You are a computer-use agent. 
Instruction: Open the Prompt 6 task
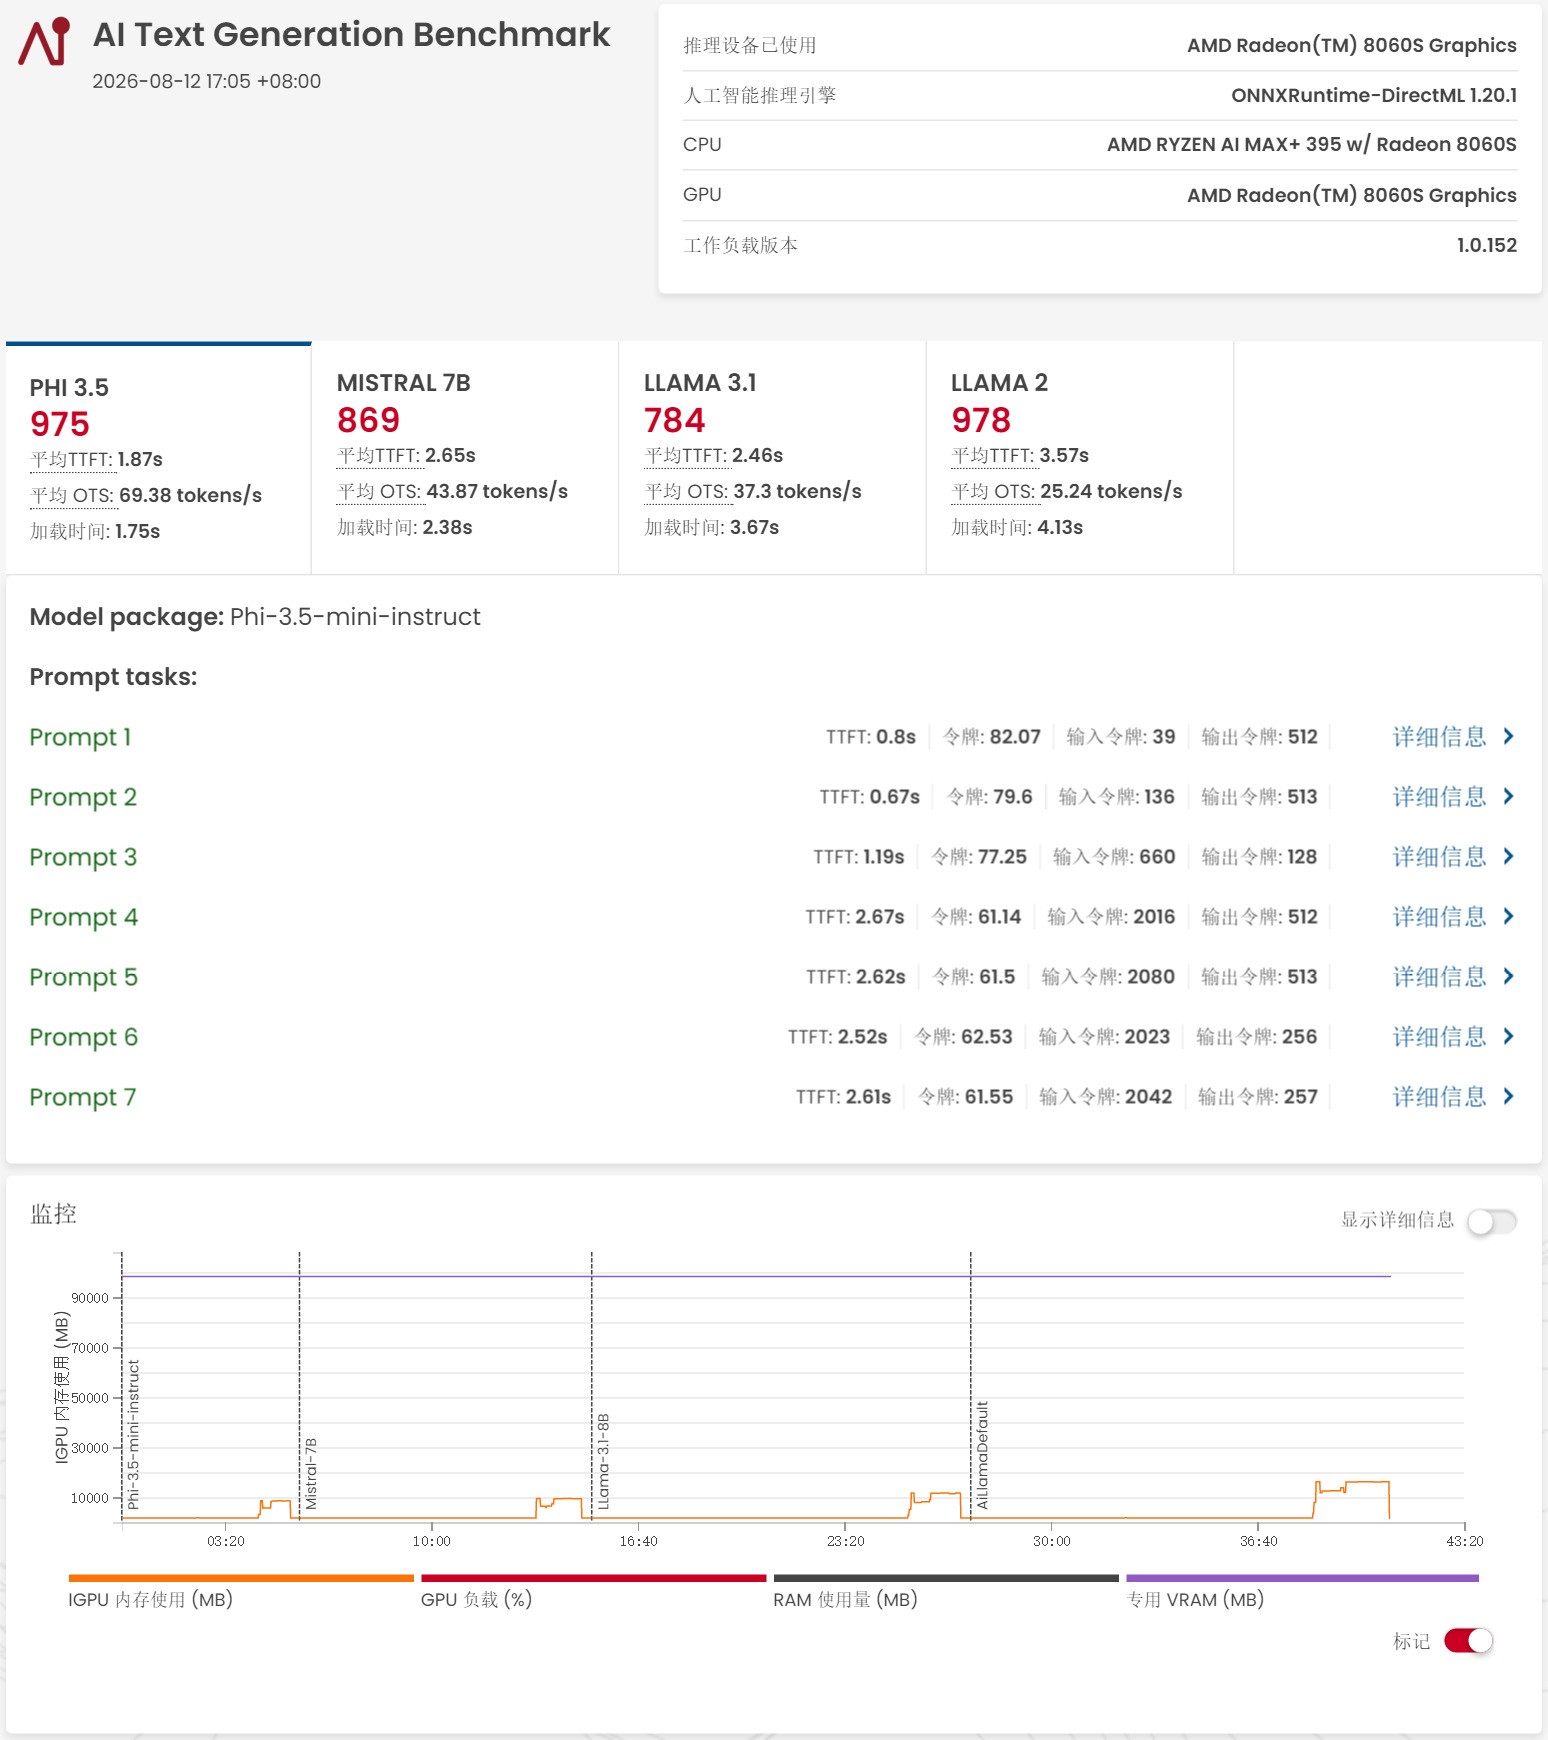point(83,1037)
